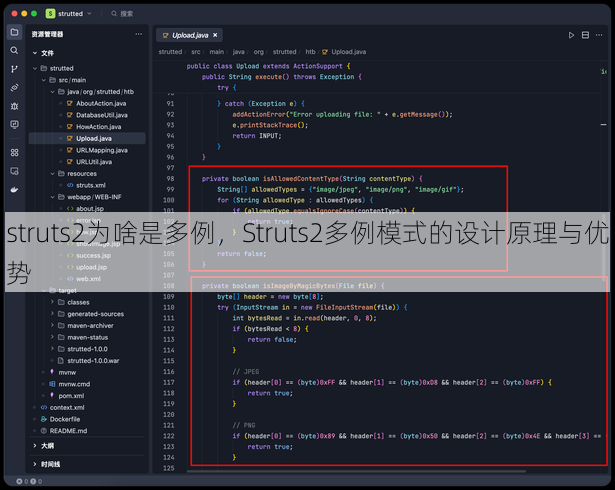Open the Search icon in activity bar
Viewport: 615px width, 490px height.
(15, 51)
